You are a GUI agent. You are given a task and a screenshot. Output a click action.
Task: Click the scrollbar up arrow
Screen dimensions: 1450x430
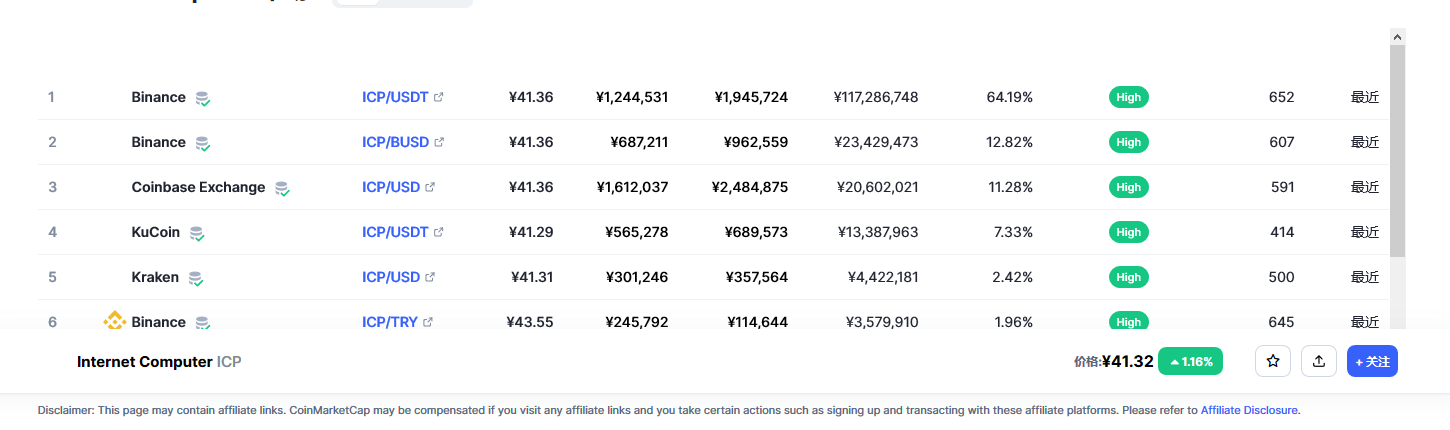pyautogui.click(x=1397, y=36)
